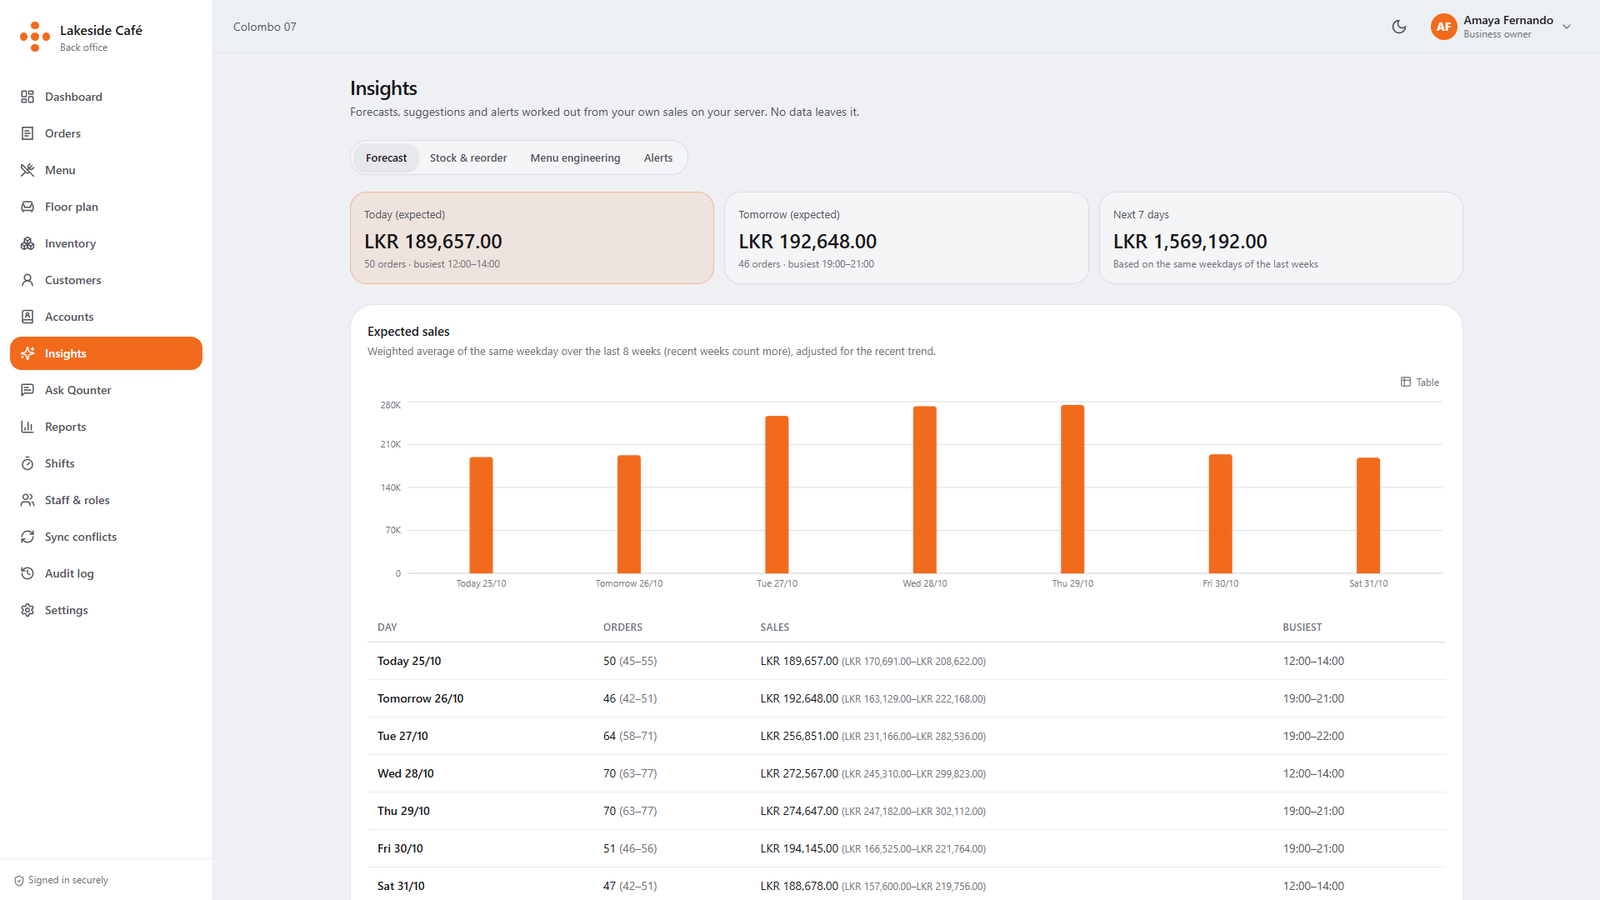Toggle dark mode moon icon

(1399, 27)
